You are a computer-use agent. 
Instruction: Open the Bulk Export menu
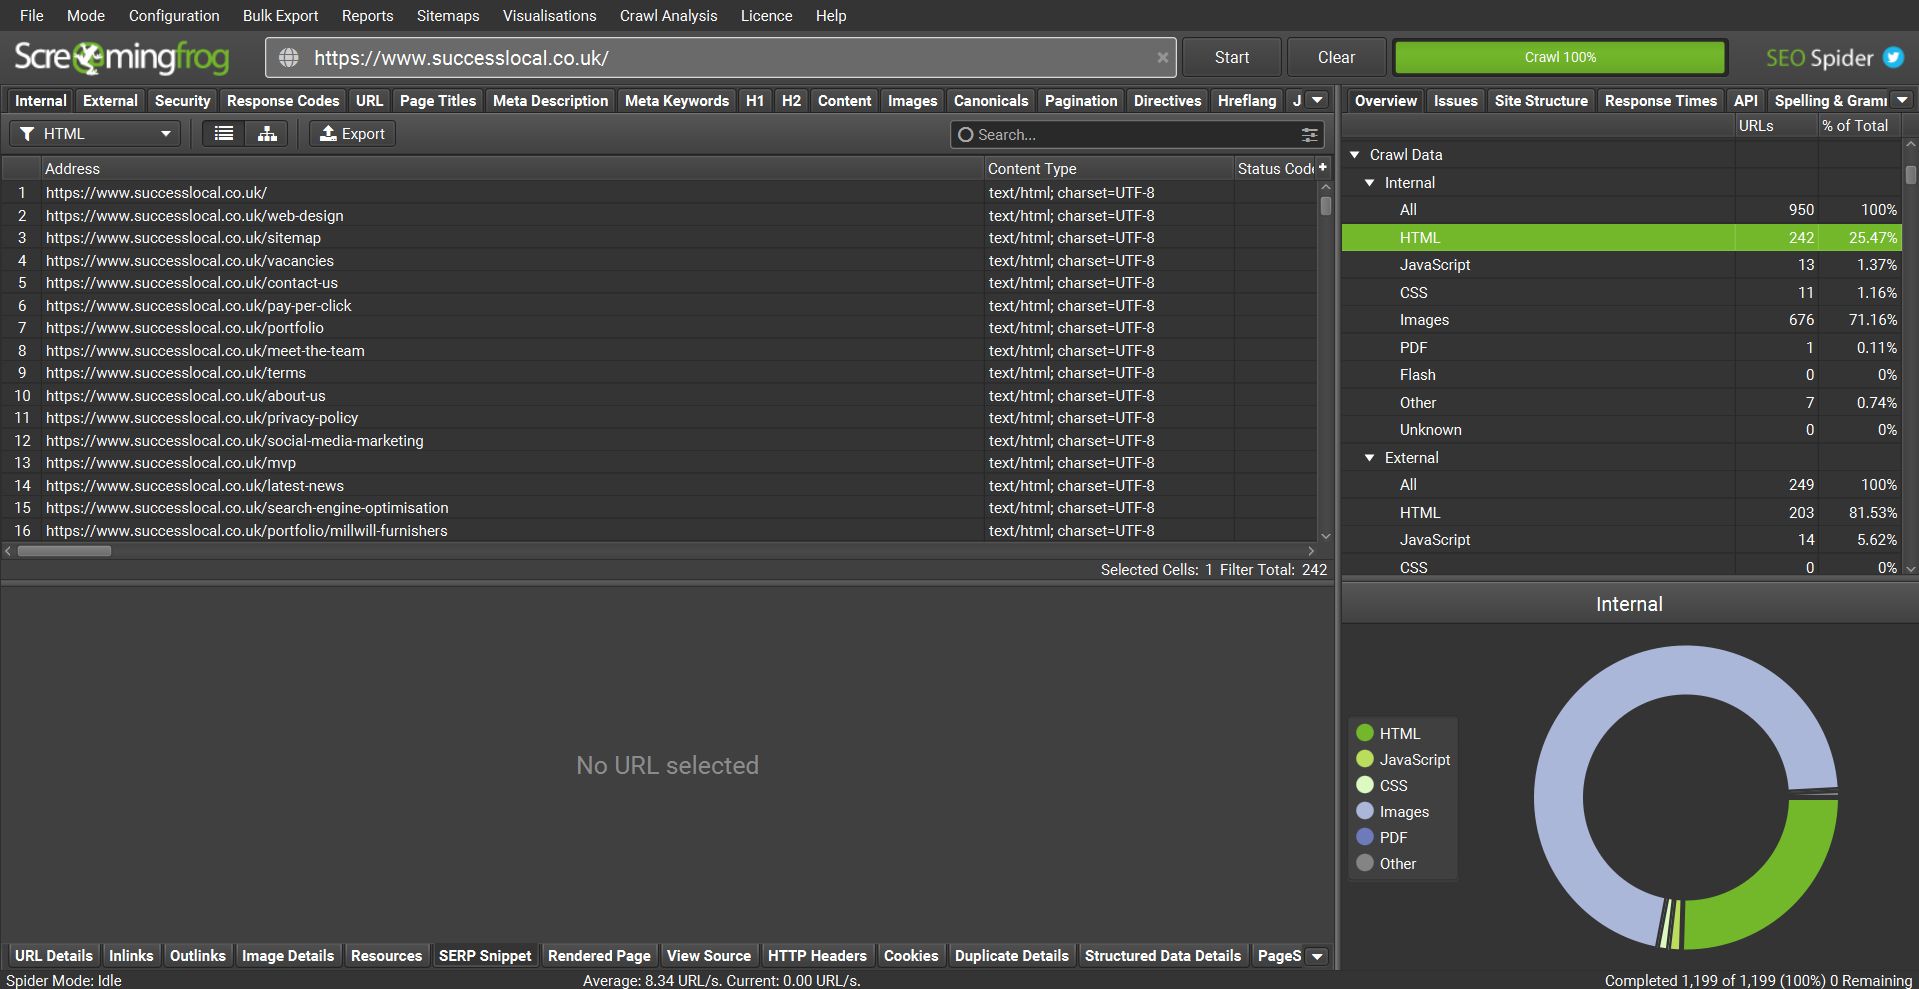[280, 16]
